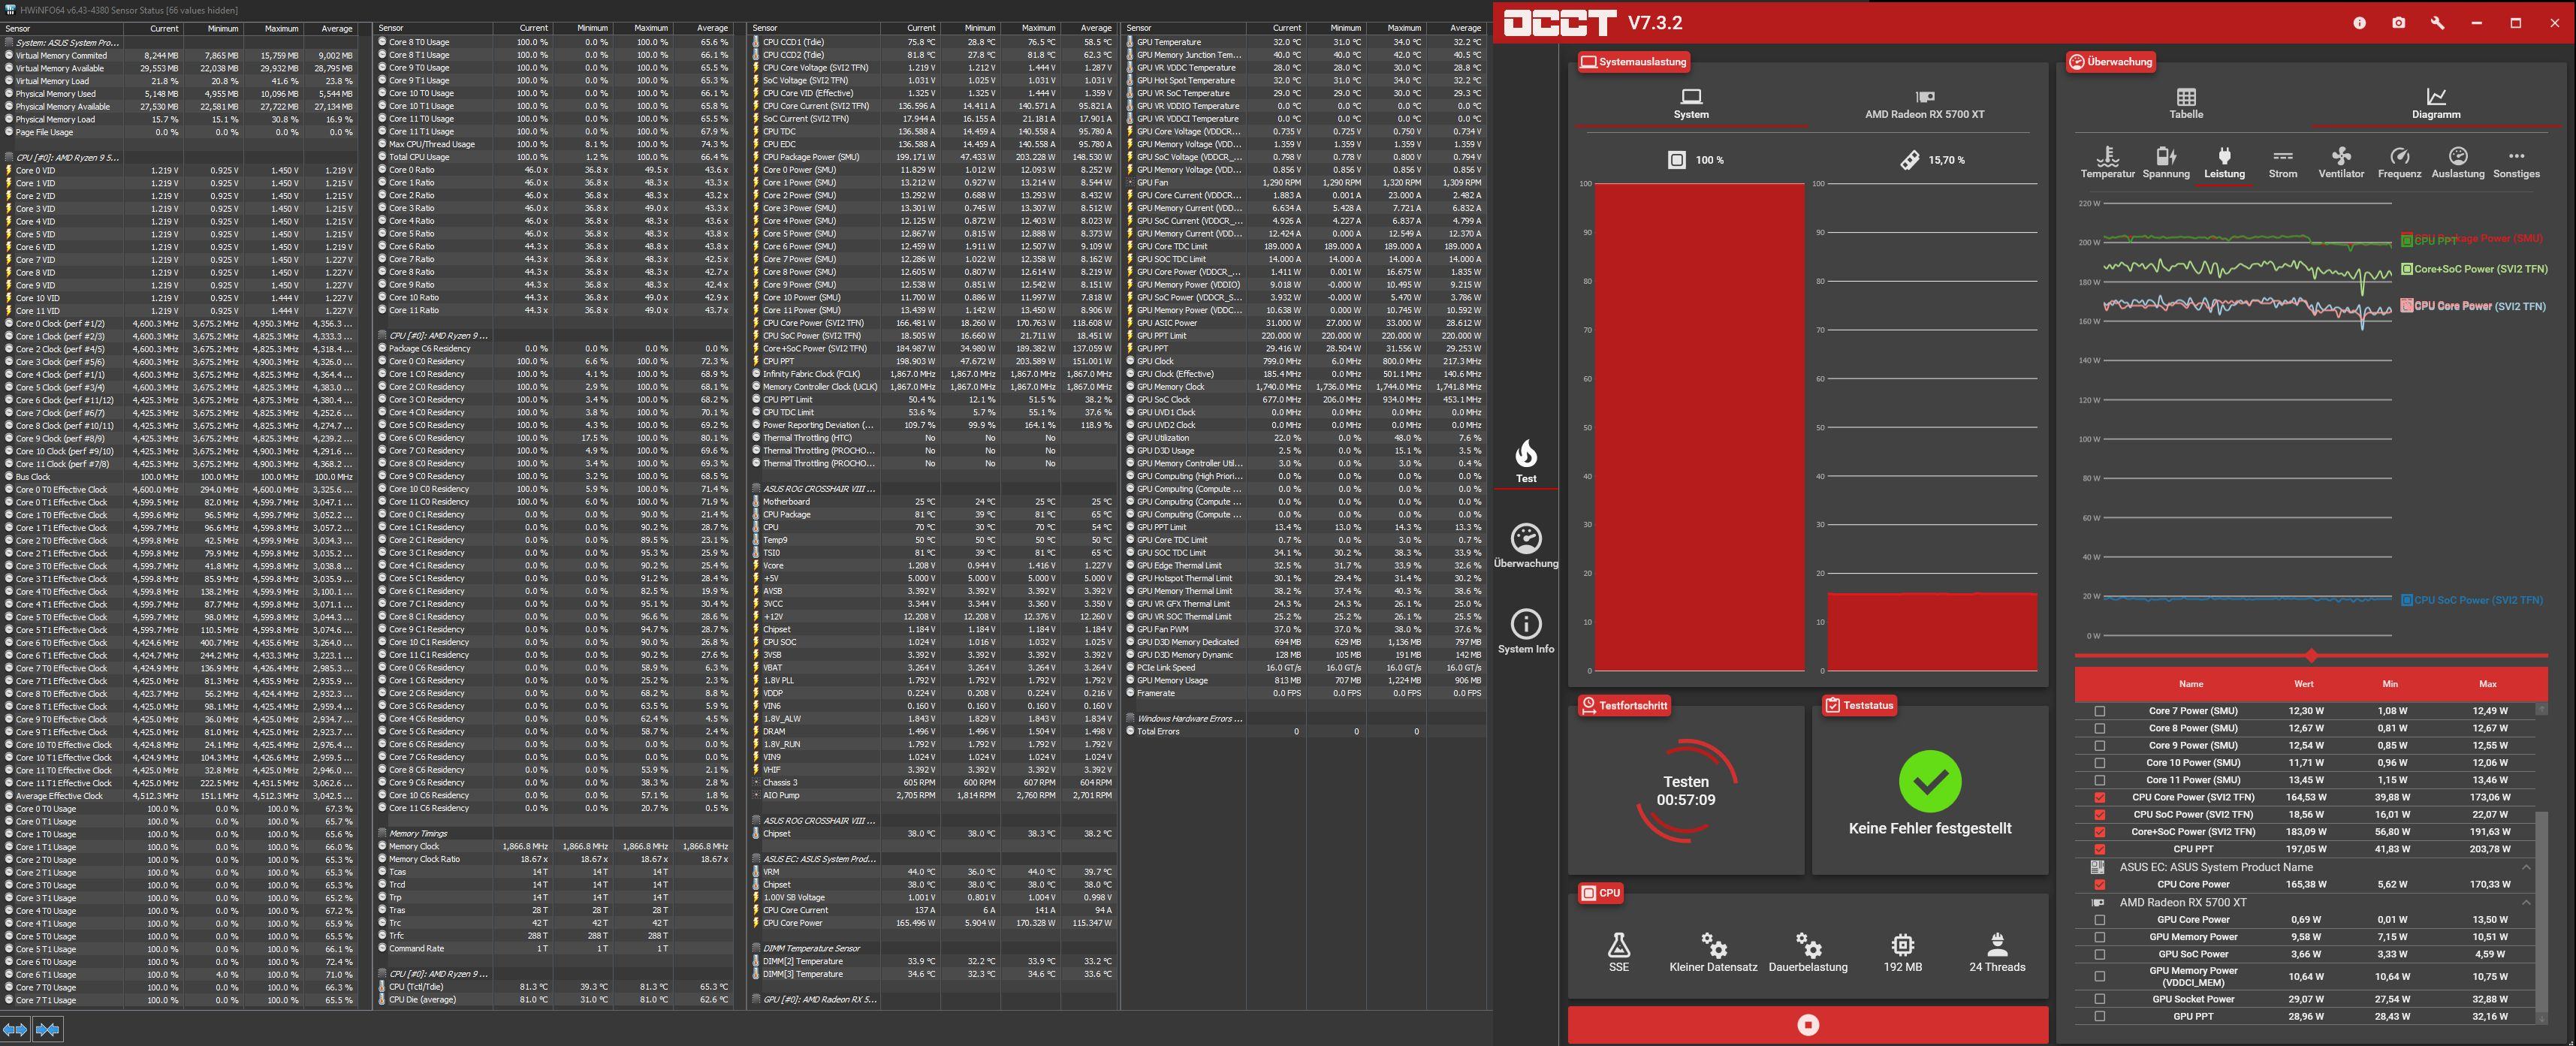Uncheck CPU SoC Power (SVI2 TFN) checkbox

coord(2100,814)
